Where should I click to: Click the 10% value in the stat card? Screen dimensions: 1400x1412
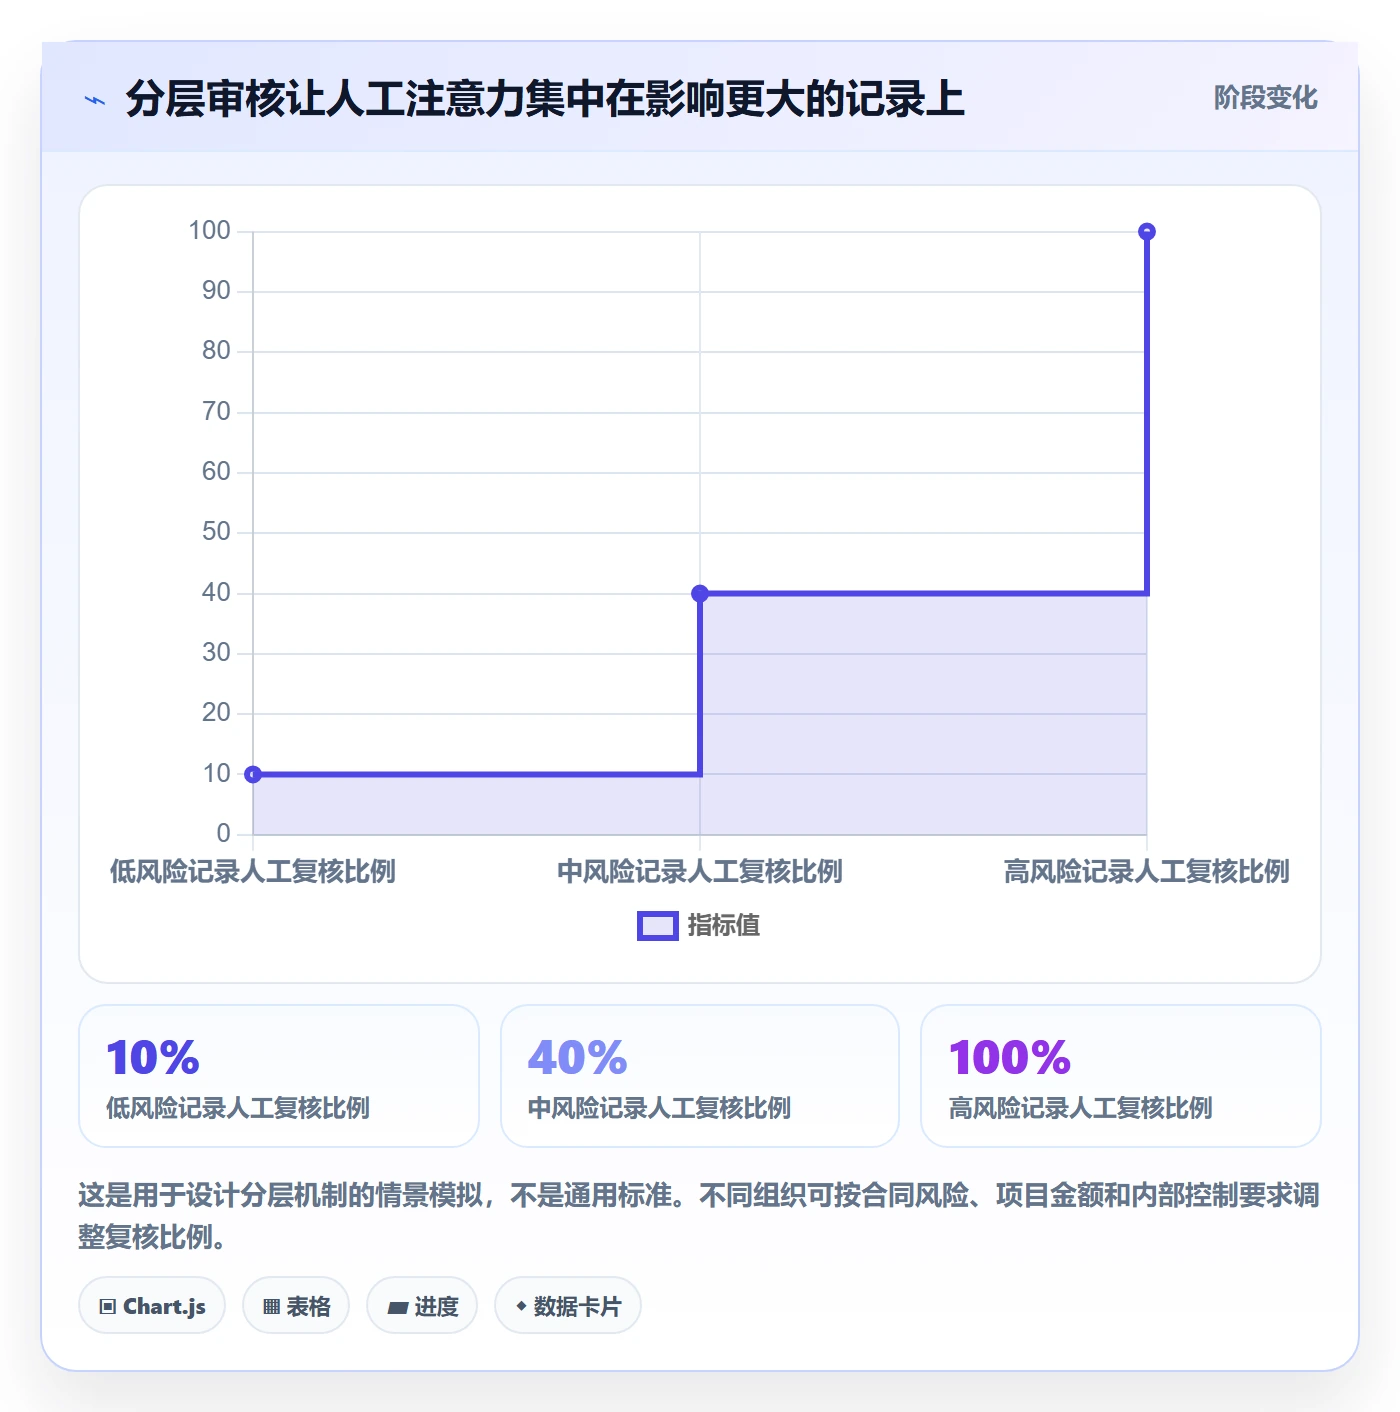[x=153, y=1057]
